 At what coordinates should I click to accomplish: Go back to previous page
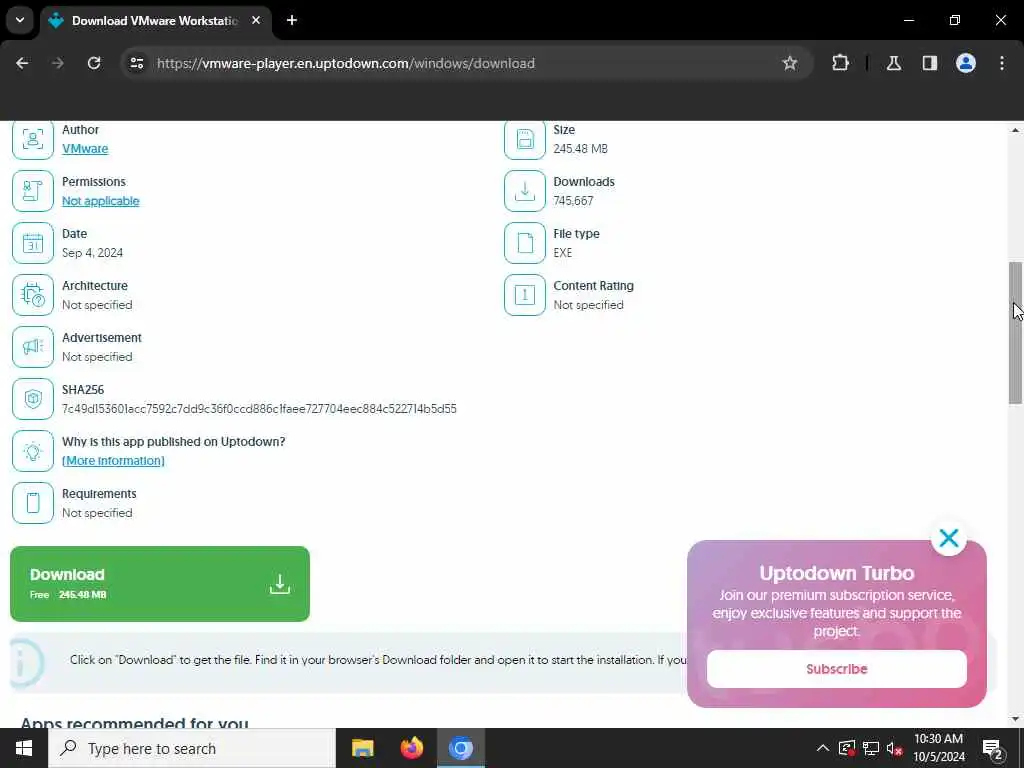click(22, 63)
